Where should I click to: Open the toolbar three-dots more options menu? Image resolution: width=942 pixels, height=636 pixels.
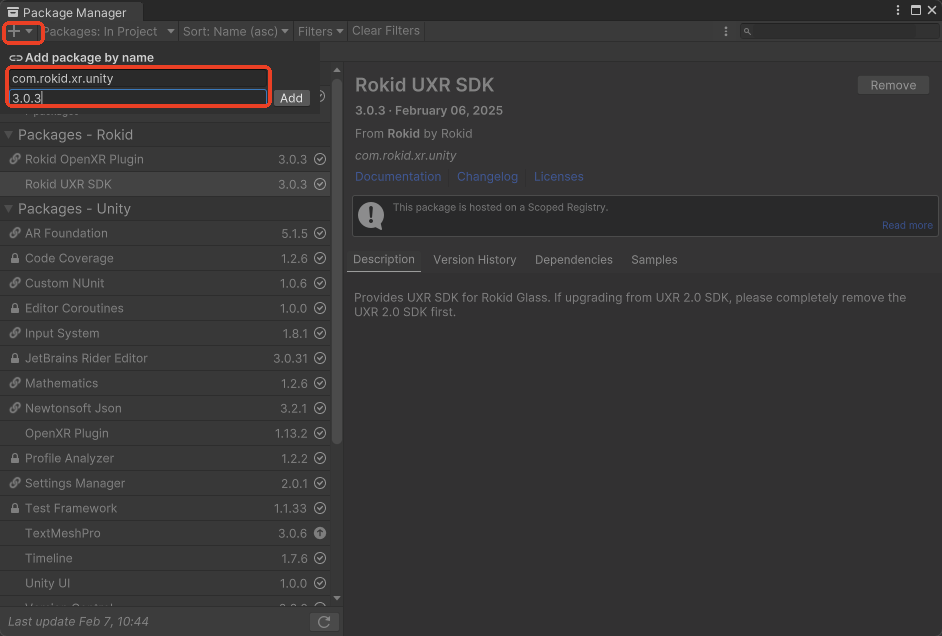point(726,31)
